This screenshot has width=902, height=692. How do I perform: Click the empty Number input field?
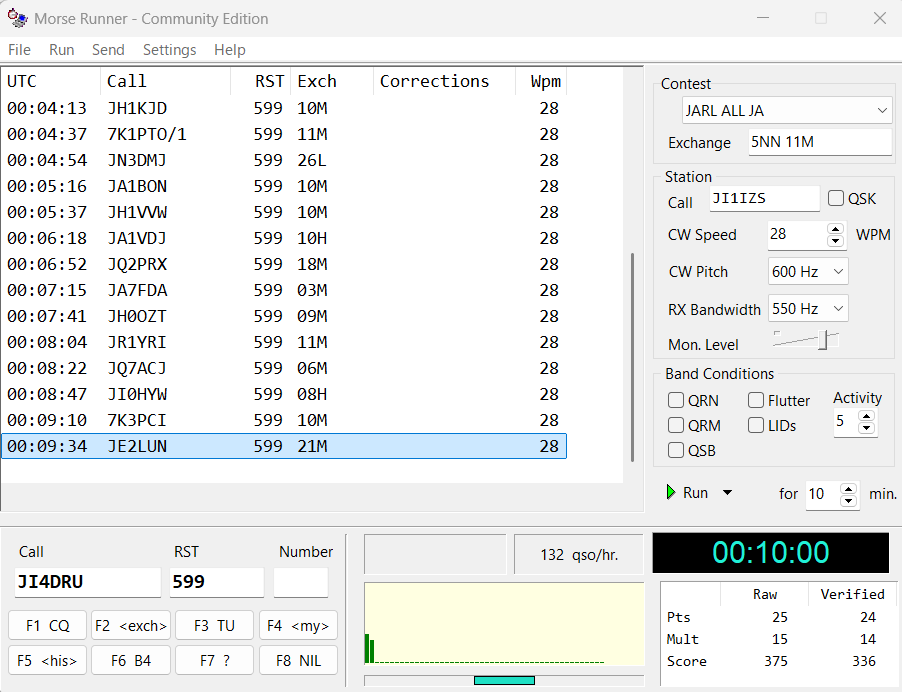pyautogui.click(x=301, y=582)
